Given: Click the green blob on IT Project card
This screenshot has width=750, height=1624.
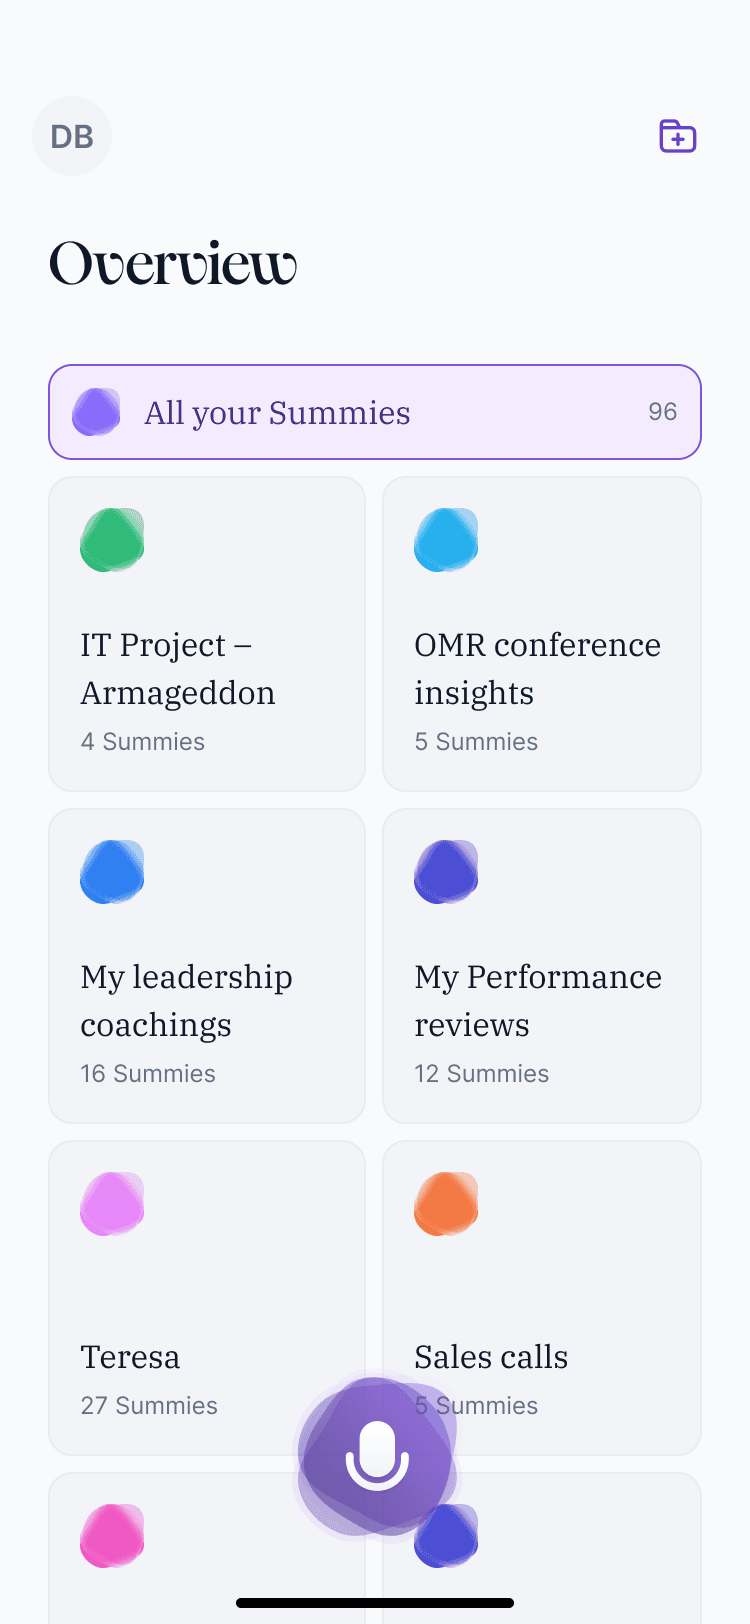Looking at the screenshot, I should coord(112,540).
